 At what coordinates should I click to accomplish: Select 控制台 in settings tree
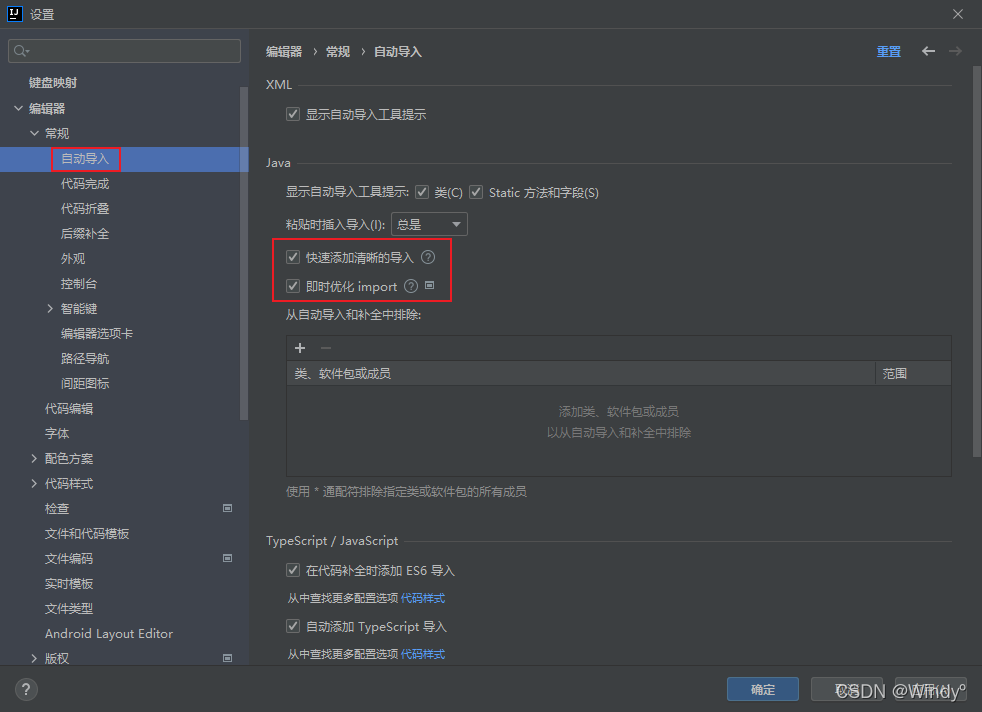[x=79, y=284]
